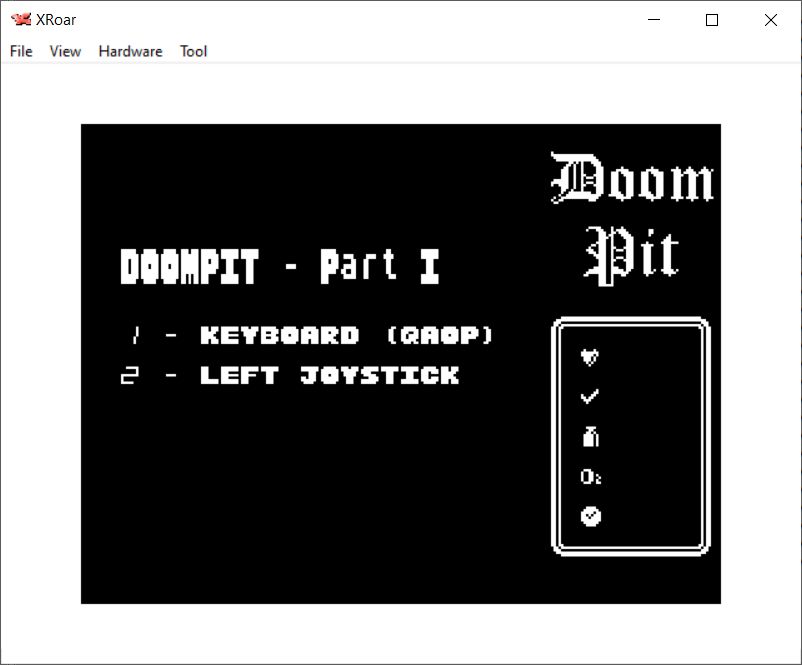
Task: Choose the Keyboard (QAOP) control option
Action: coord(346,335)
